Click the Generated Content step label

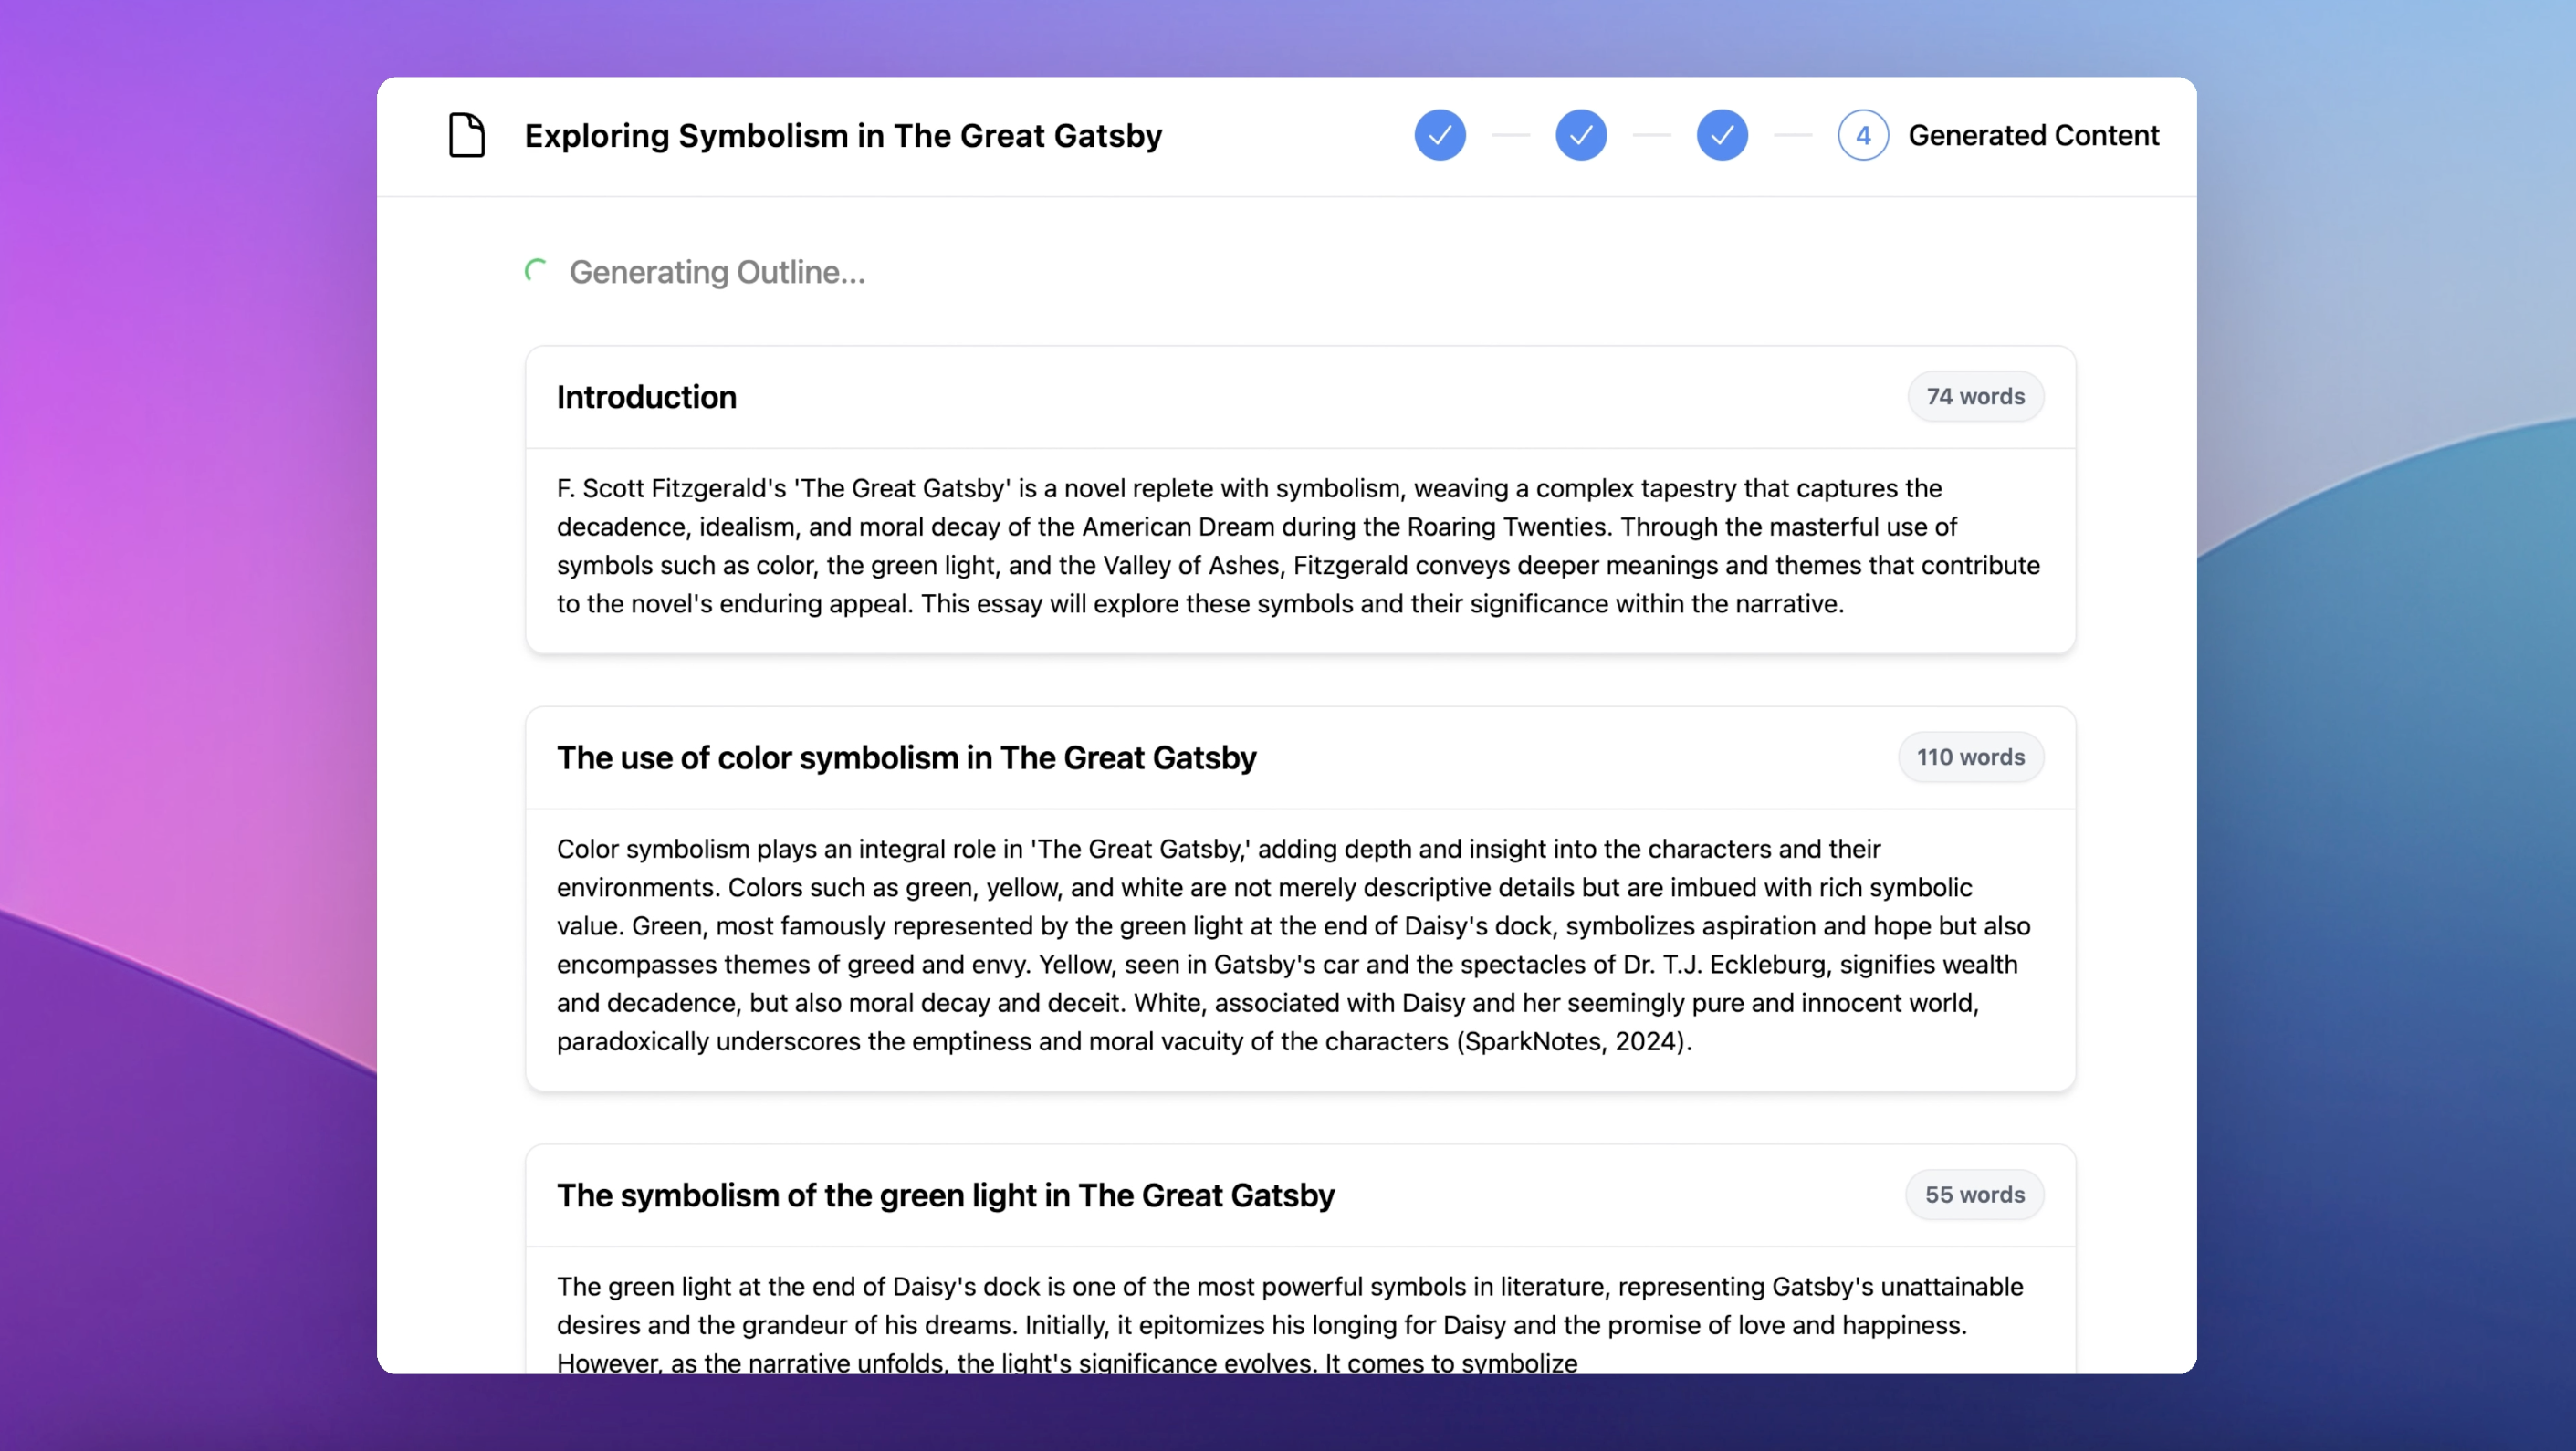2033,135
